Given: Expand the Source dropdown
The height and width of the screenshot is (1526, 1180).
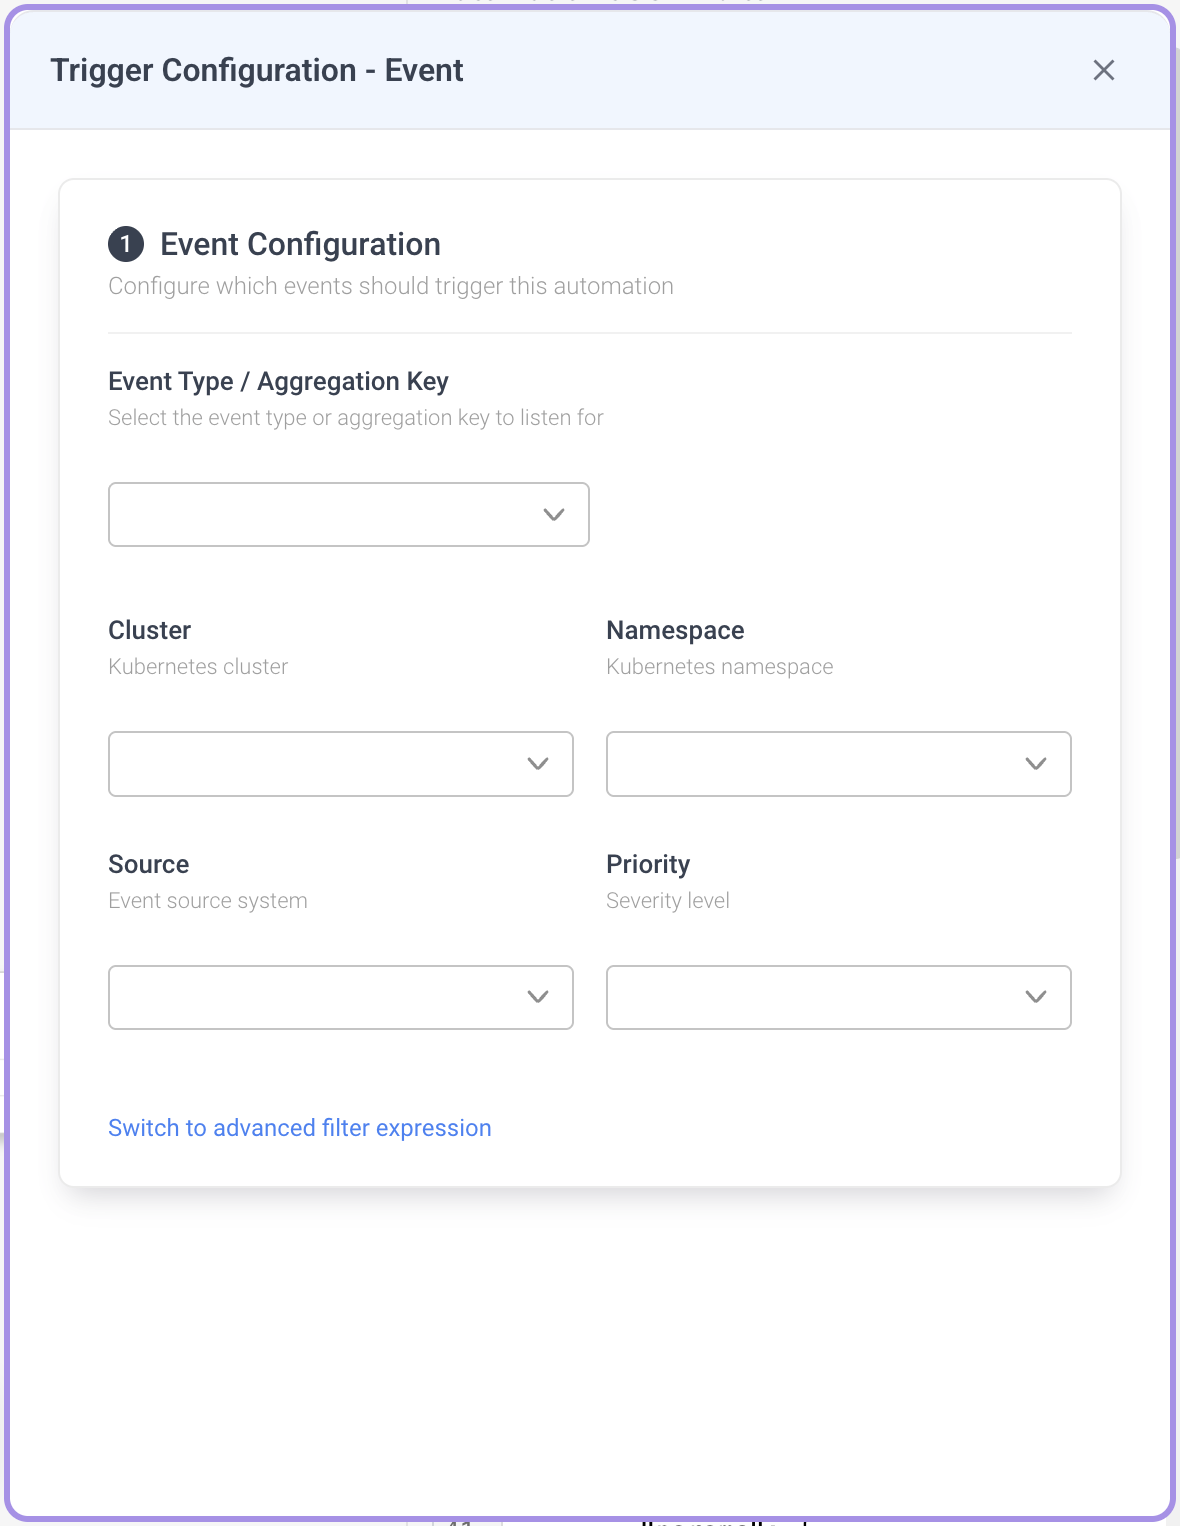Looking at the screenshot, I should [340, 996].
